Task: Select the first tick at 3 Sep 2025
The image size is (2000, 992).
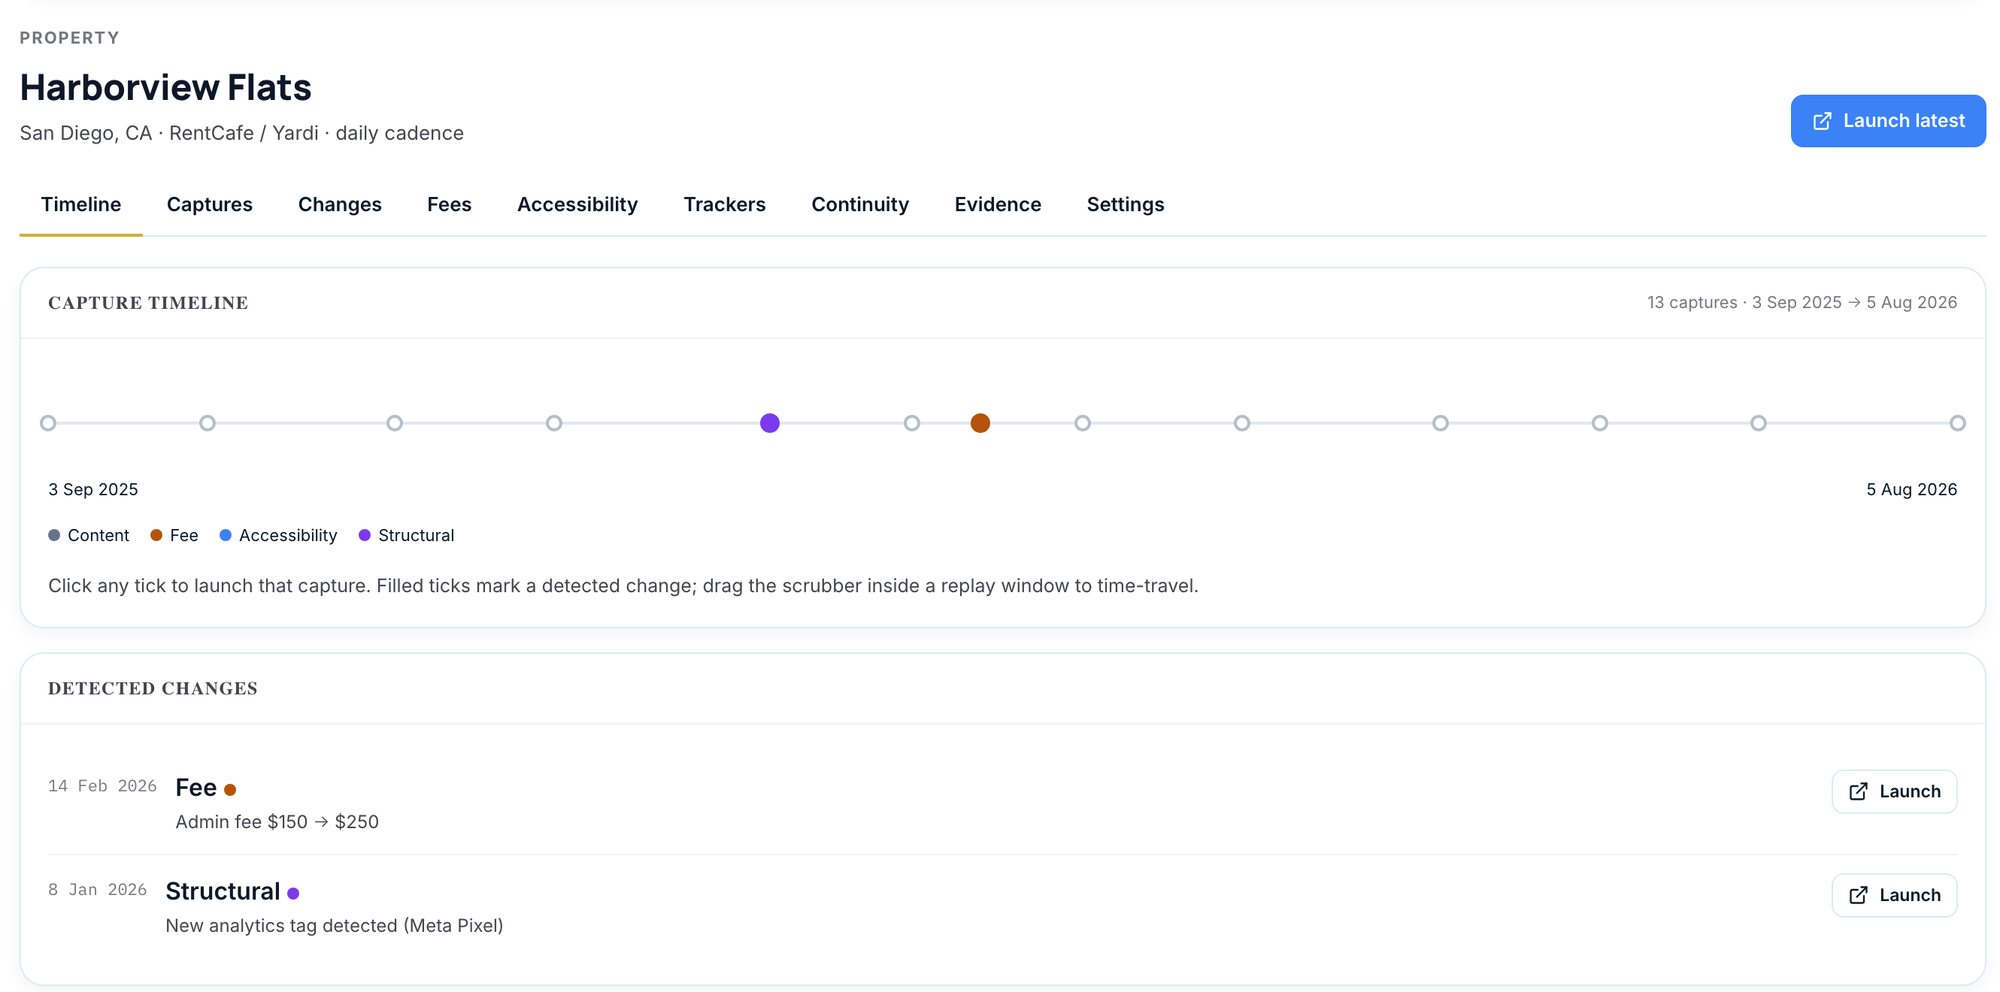Action: (48, 423)
